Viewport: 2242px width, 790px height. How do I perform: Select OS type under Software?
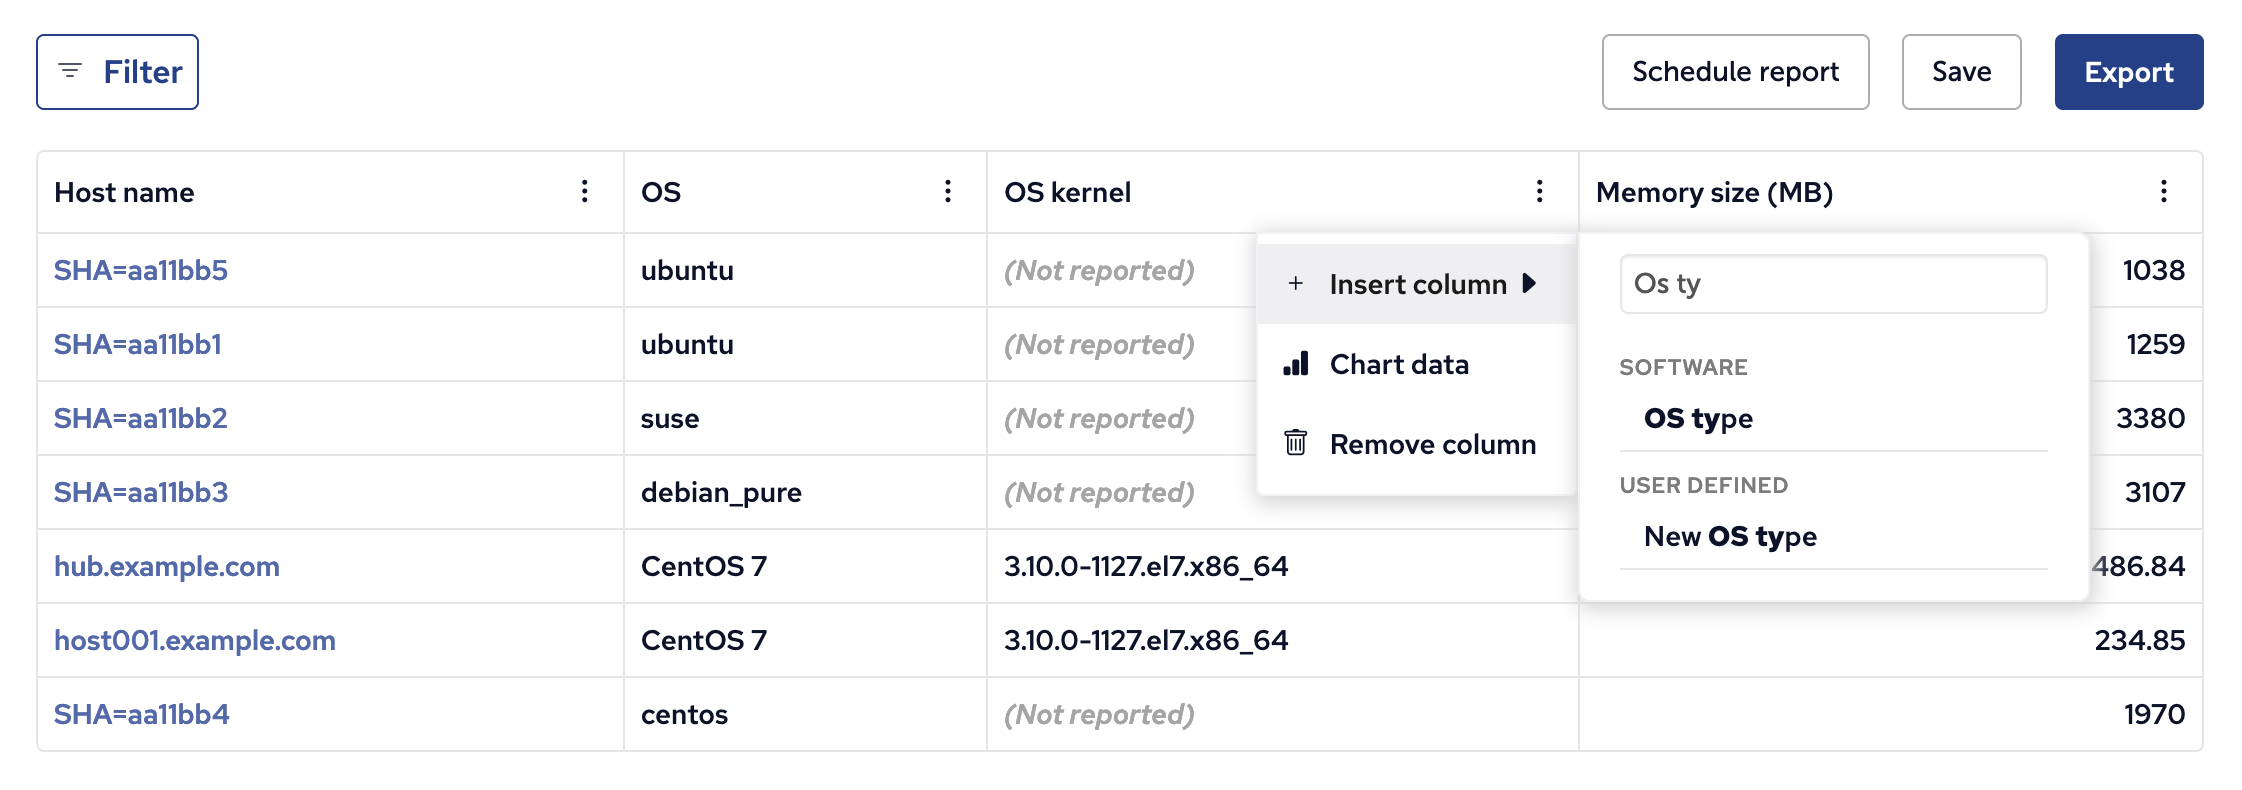(x=1698, y=418)
